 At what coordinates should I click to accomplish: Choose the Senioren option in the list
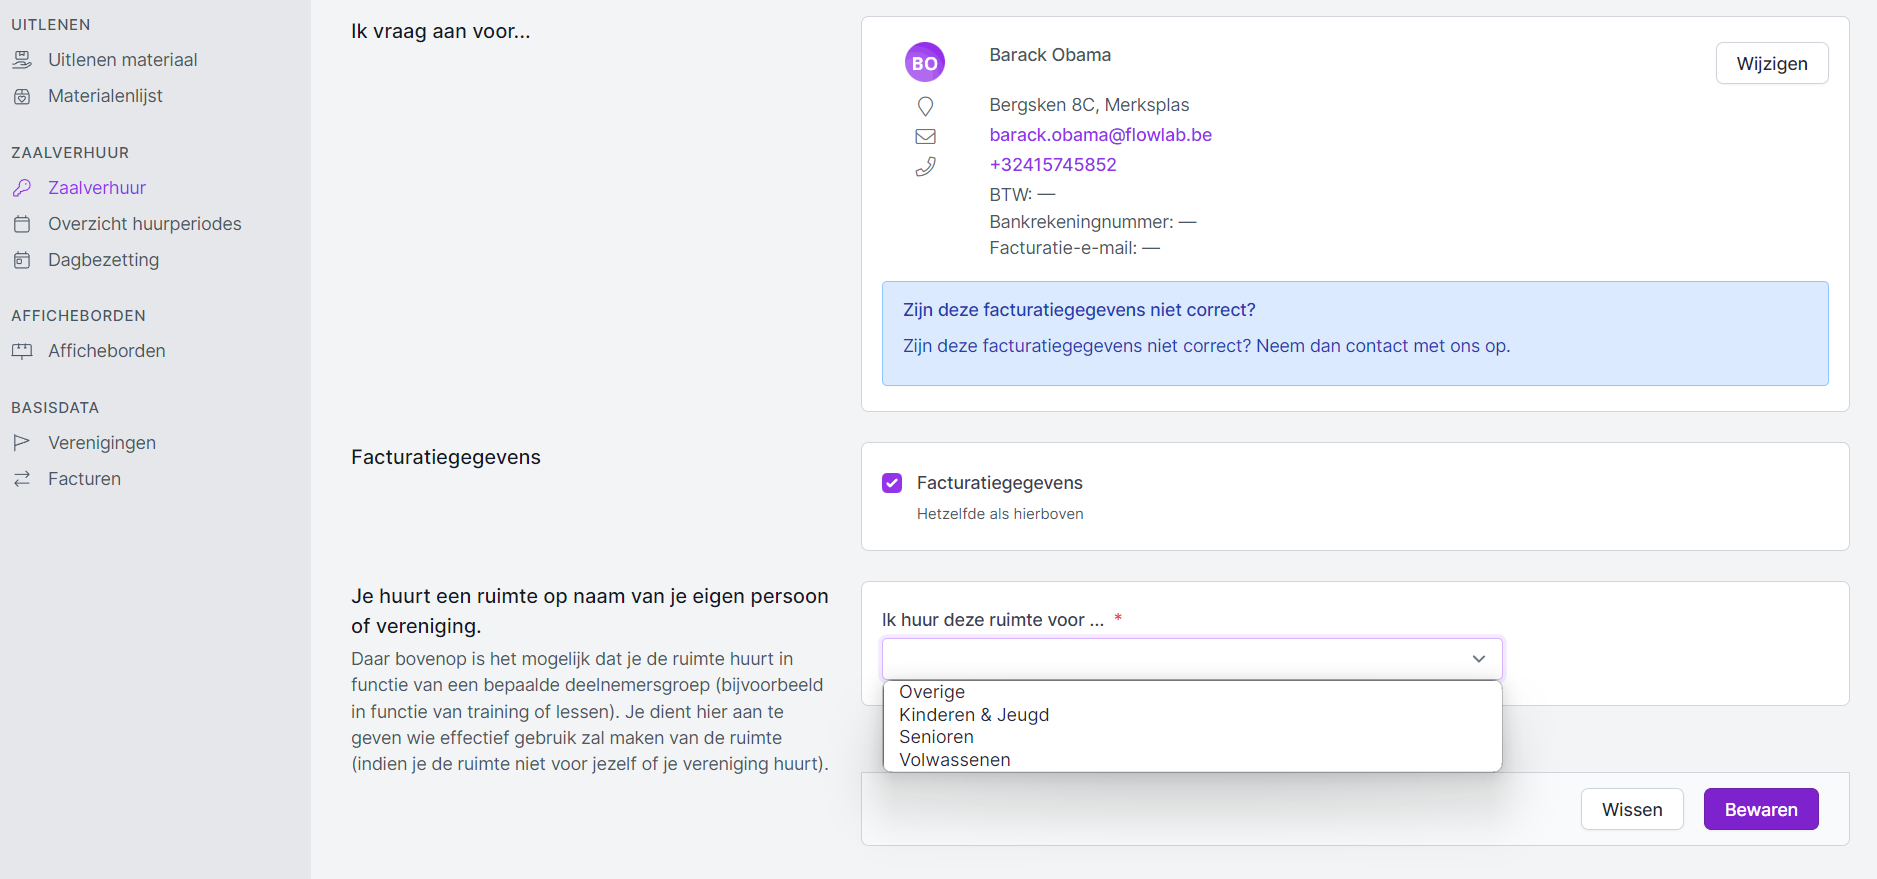coord(936,737)
